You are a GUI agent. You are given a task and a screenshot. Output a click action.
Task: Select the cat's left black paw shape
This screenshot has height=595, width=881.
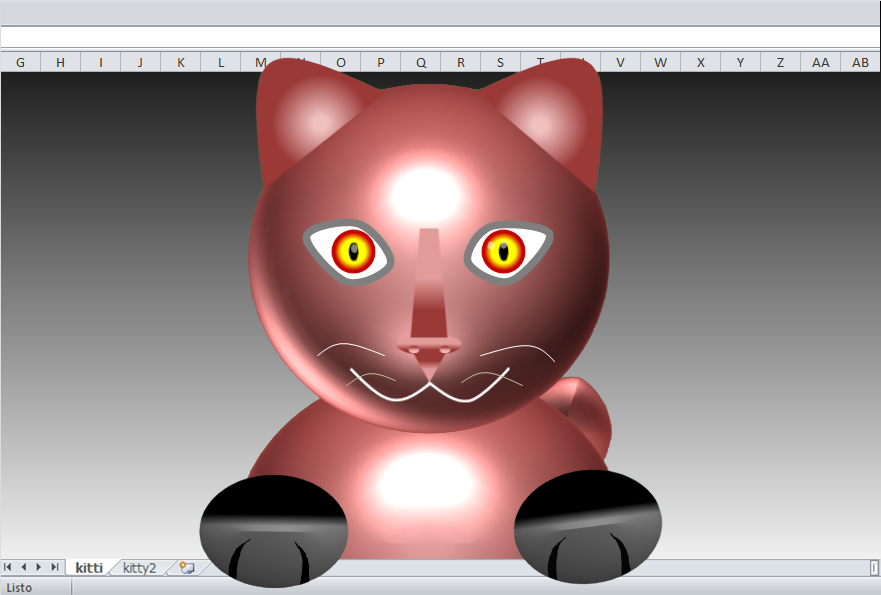click(x=274, y=531)
